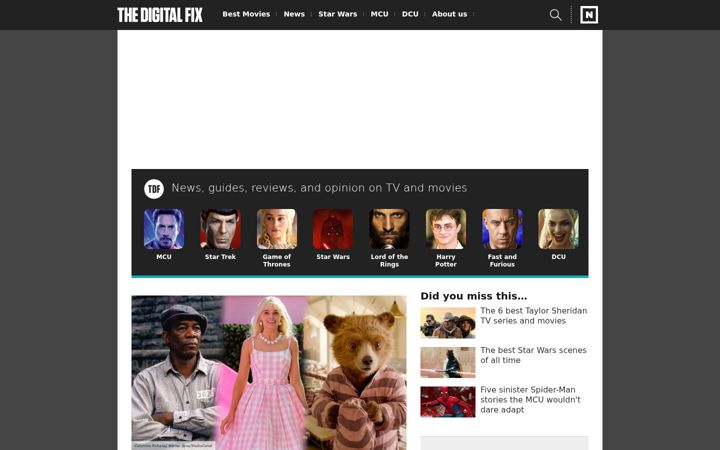Open the DCU Harley Quinn icon tile

click(558, 229)
